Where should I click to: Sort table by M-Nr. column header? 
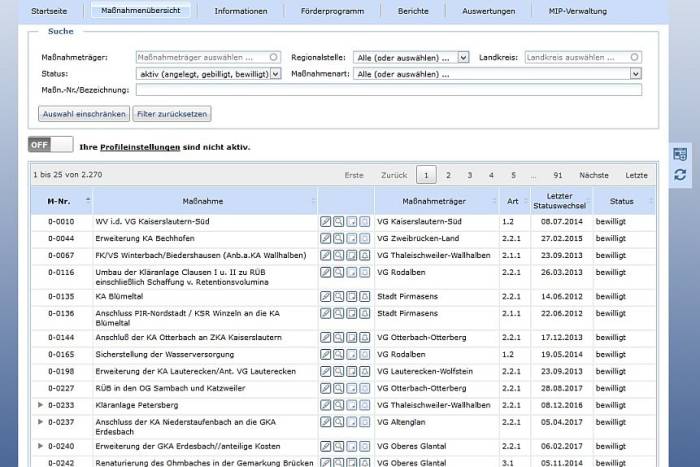62,201
